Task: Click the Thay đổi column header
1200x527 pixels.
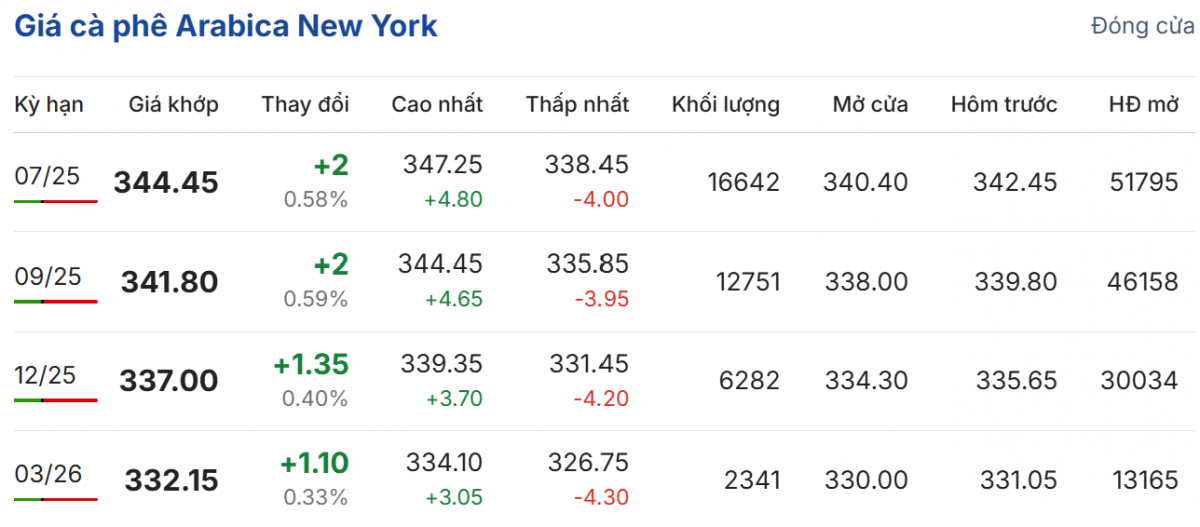Action: click(305, 104)
